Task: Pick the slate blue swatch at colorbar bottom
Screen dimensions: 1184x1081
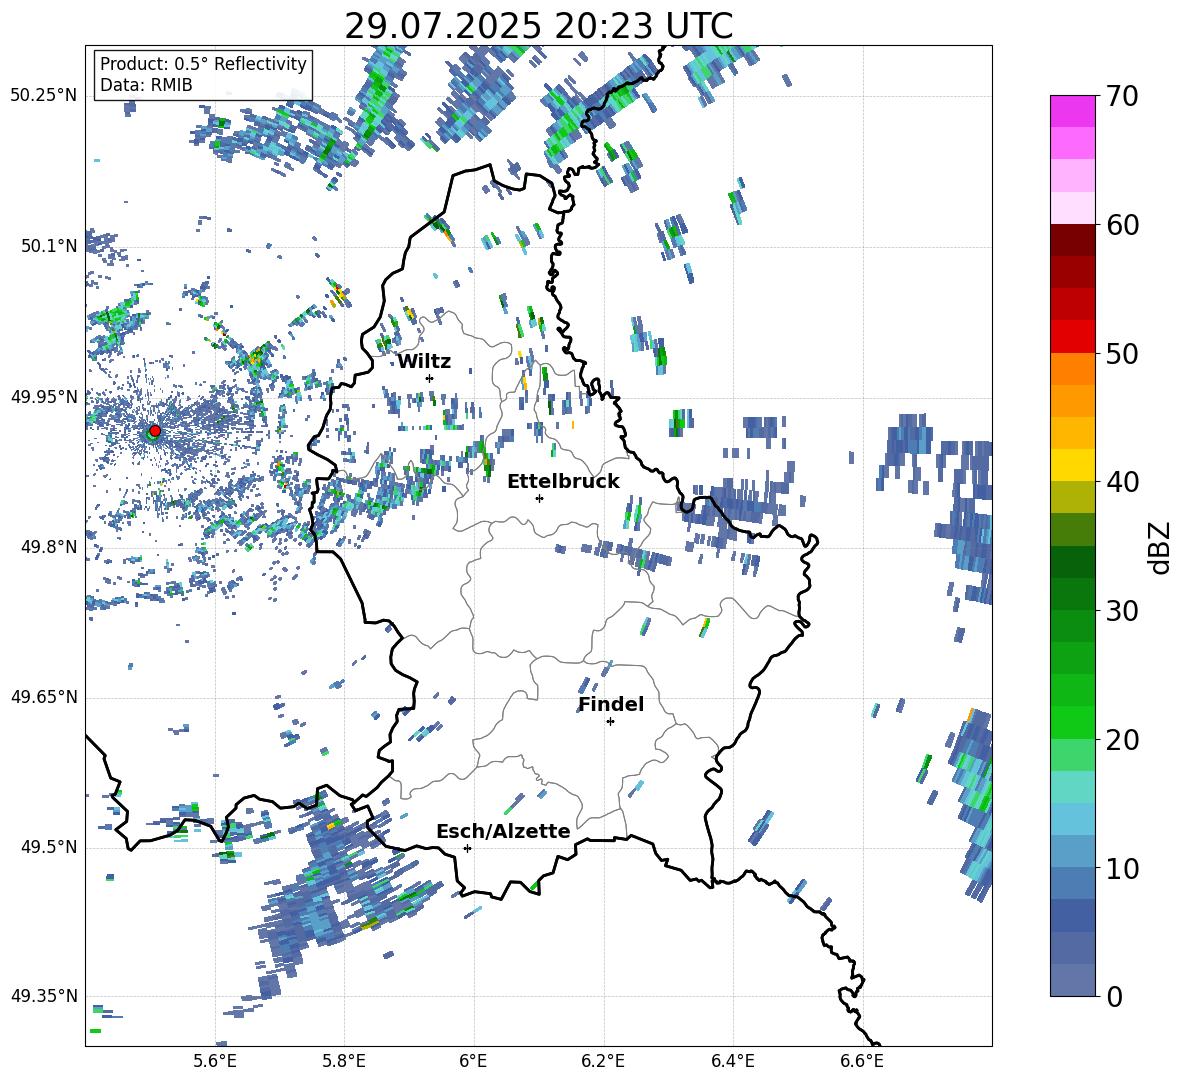Action: [x=1072, y=980]
